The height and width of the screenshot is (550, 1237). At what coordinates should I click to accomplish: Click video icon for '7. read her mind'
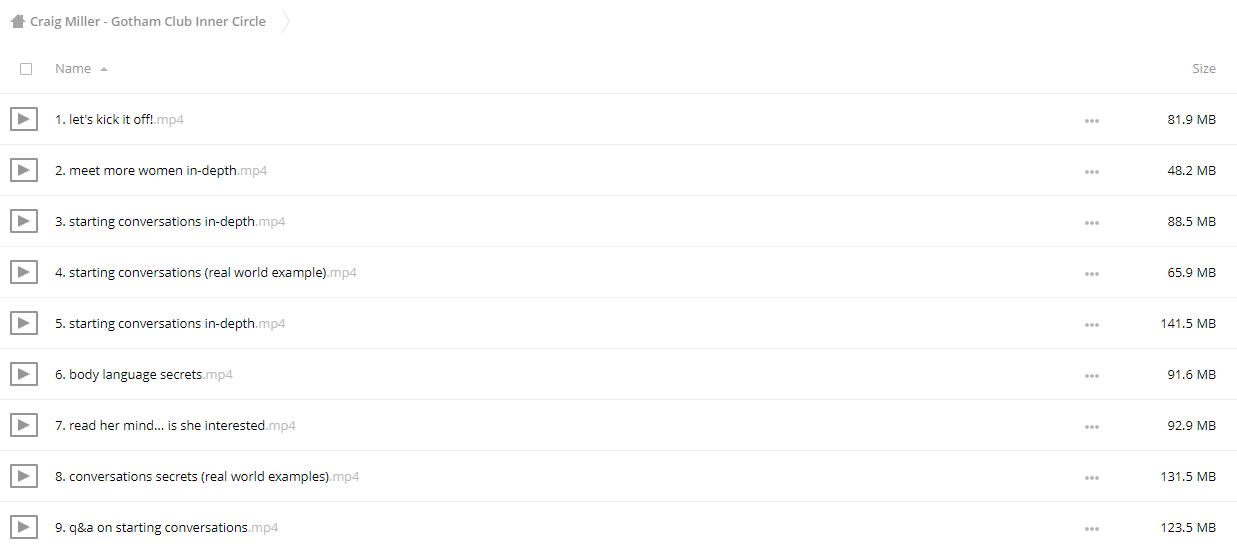pos(24,425)
